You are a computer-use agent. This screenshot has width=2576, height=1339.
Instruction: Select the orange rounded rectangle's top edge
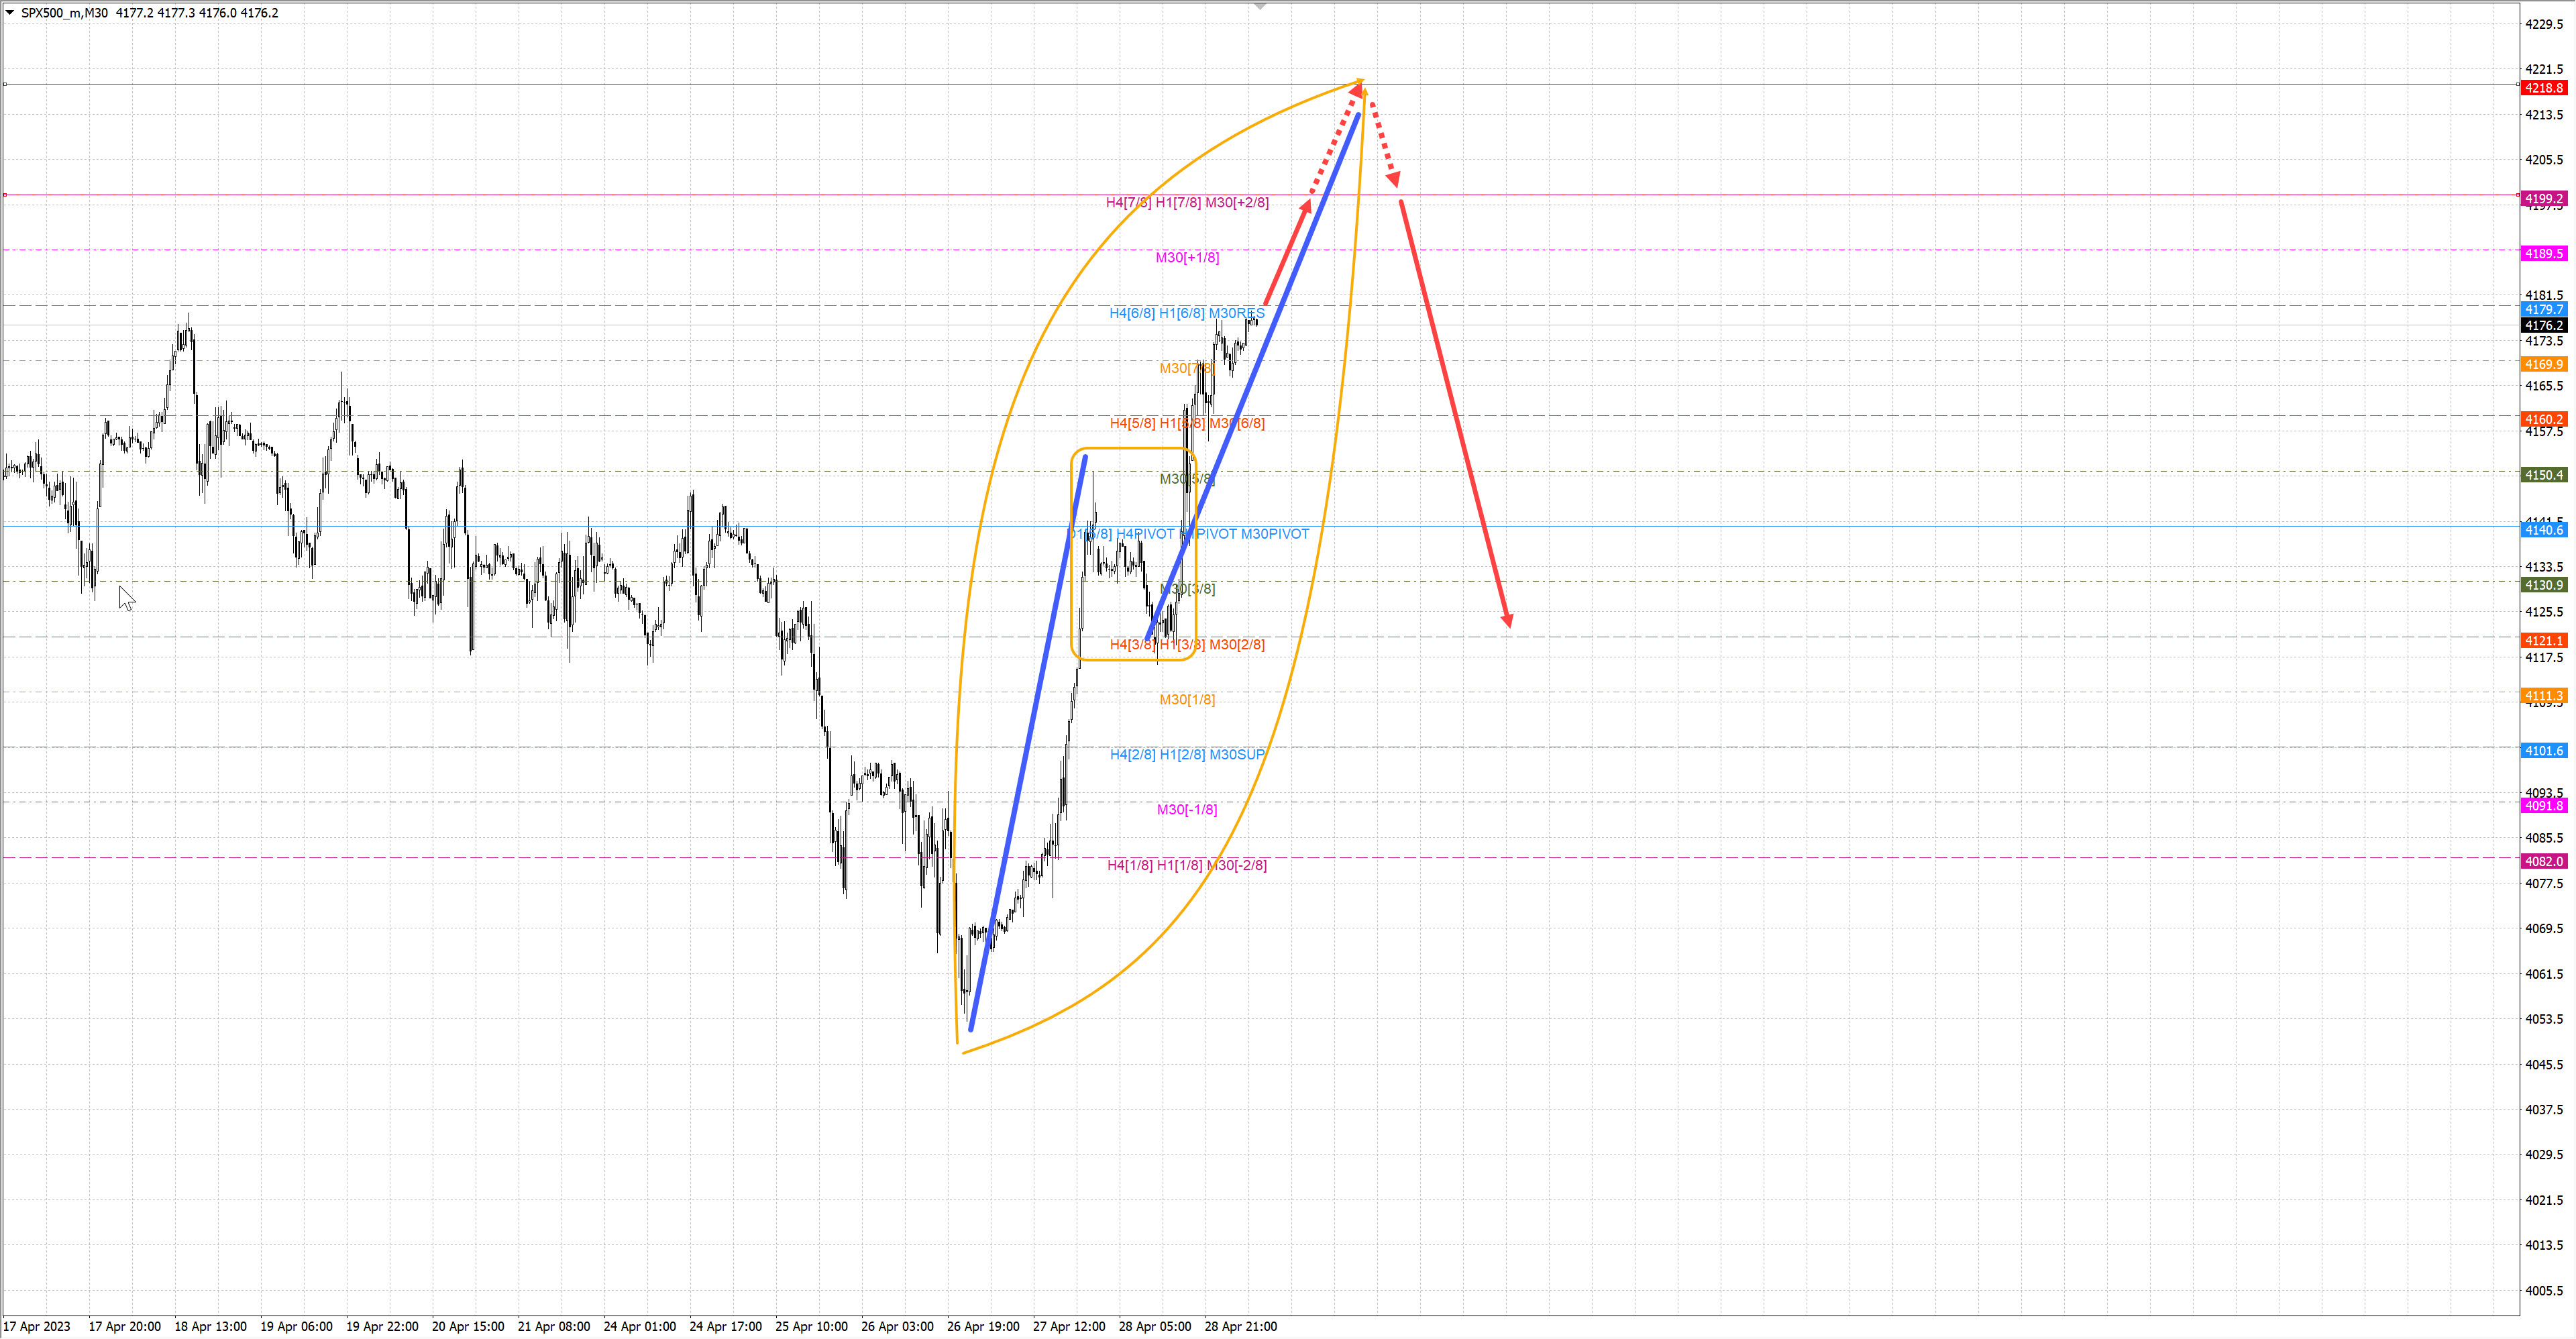[1133, 449]
